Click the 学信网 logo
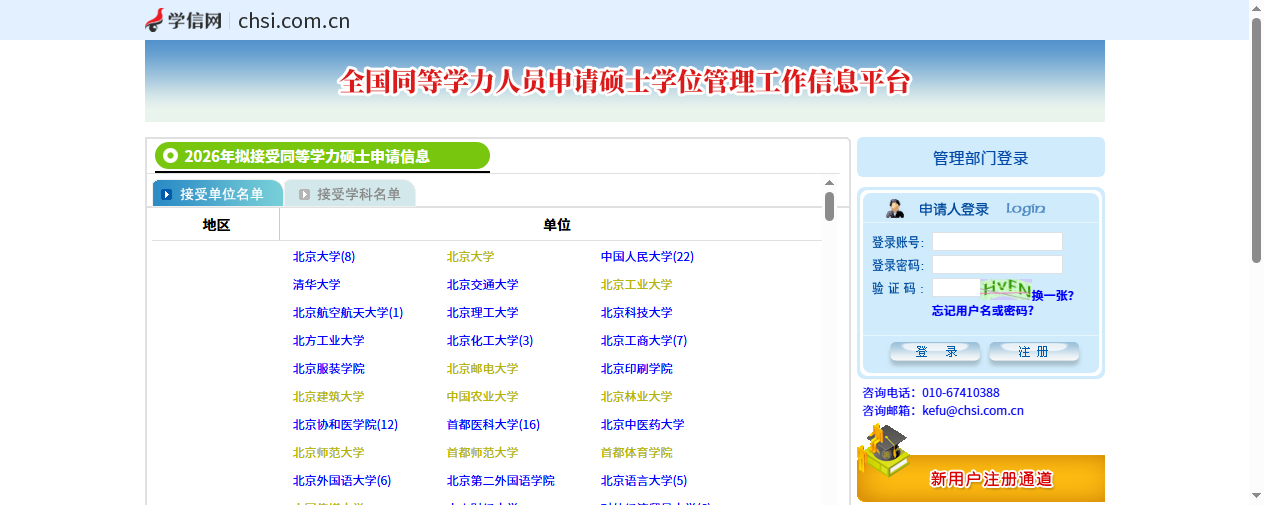1264x505 pixels. click(x=183, y=20)
